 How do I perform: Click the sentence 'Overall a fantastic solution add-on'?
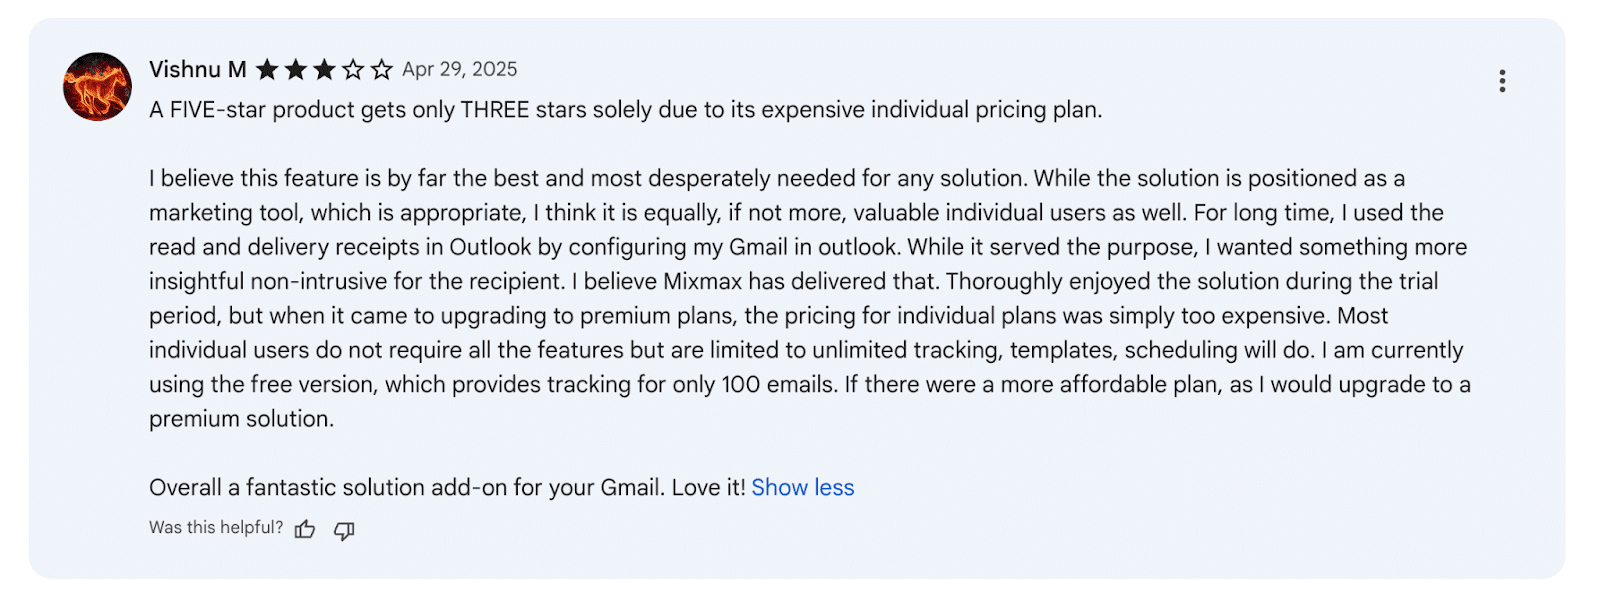(x=447, y=487)
